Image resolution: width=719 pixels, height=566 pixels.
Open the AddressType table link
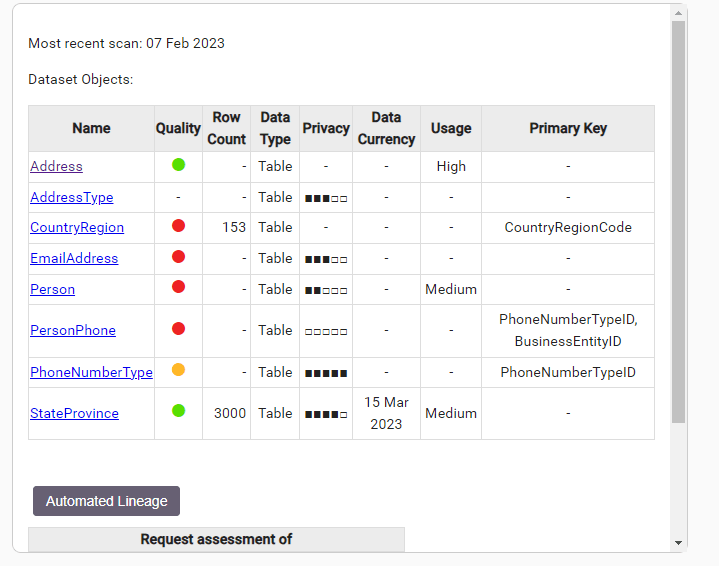(x=72, y=198)
